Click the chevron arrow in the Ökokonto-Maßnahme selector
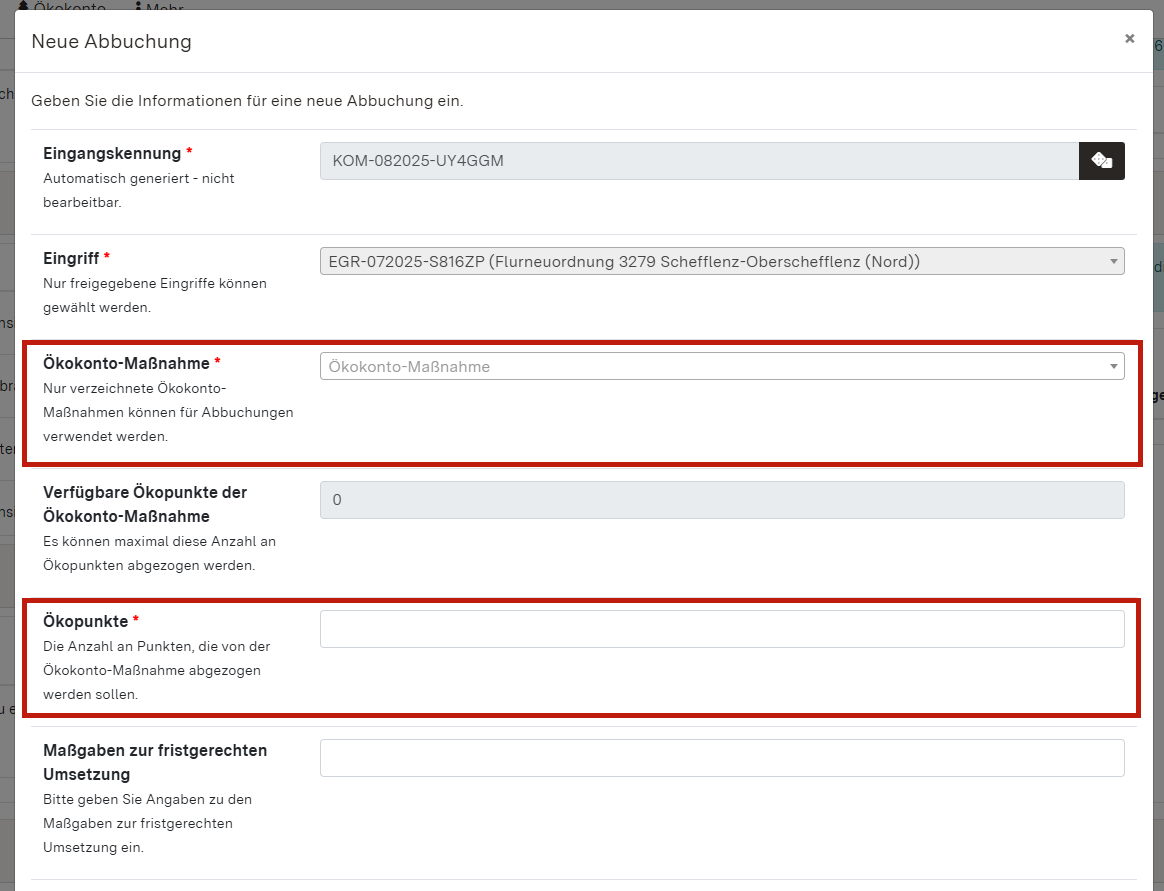The image size is (1164, 891). pyautogui.click(x=1113, y=366)
